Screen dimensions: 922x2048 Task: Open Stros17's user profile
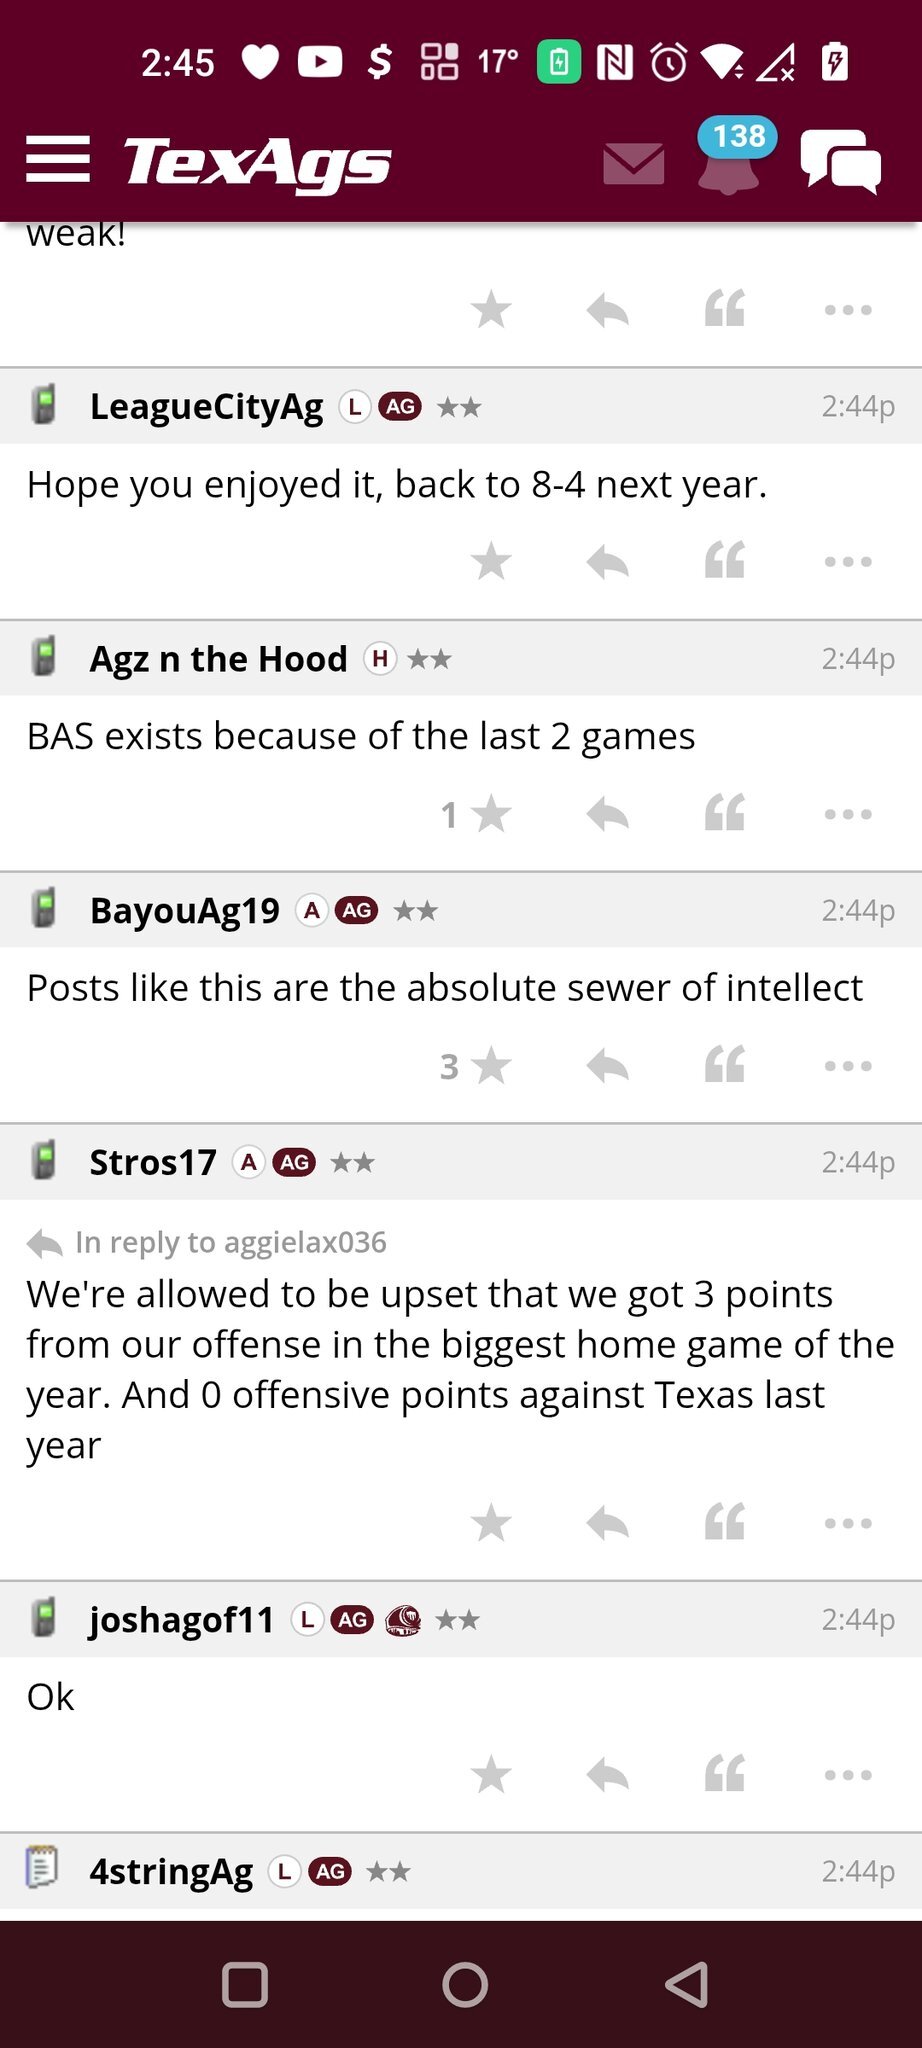153,1162
